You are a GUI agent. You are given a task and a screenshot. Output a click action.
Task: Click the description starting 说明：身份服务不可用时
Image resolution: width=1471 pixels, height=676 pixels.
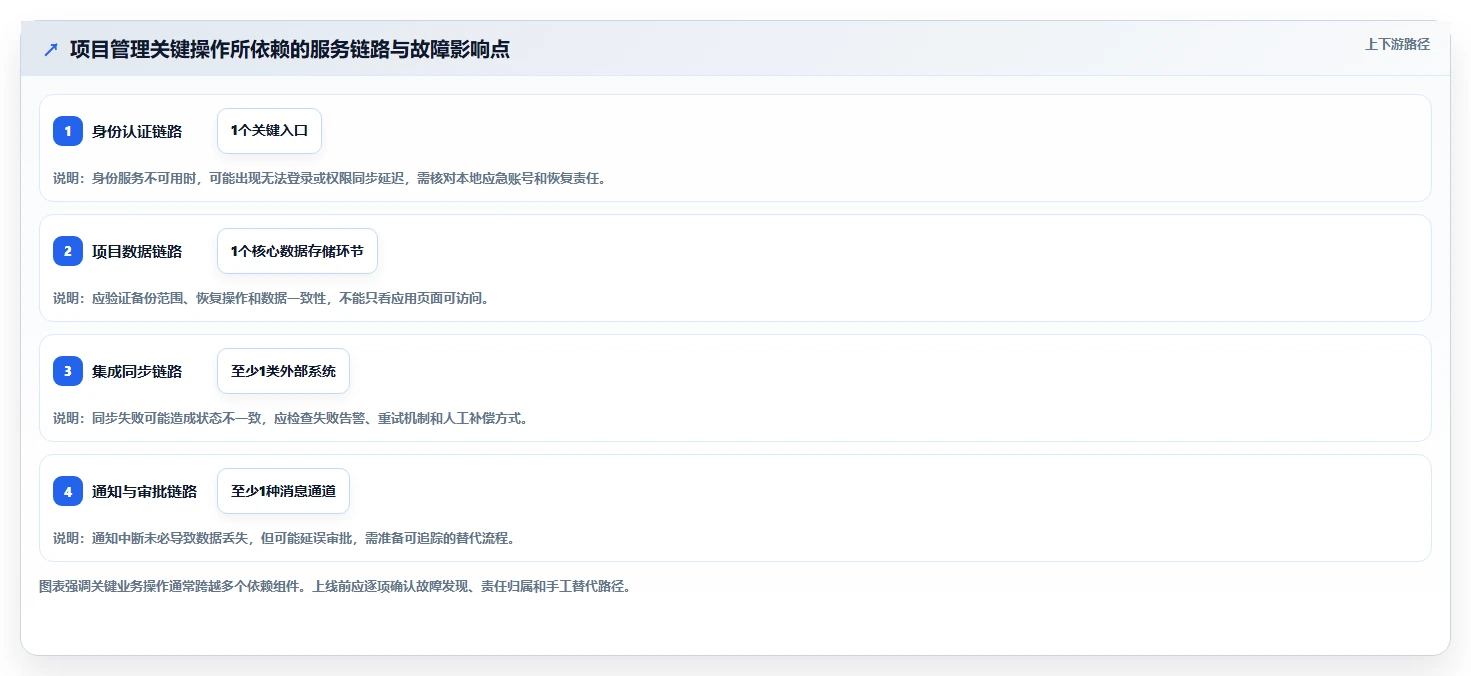point(329,178)
